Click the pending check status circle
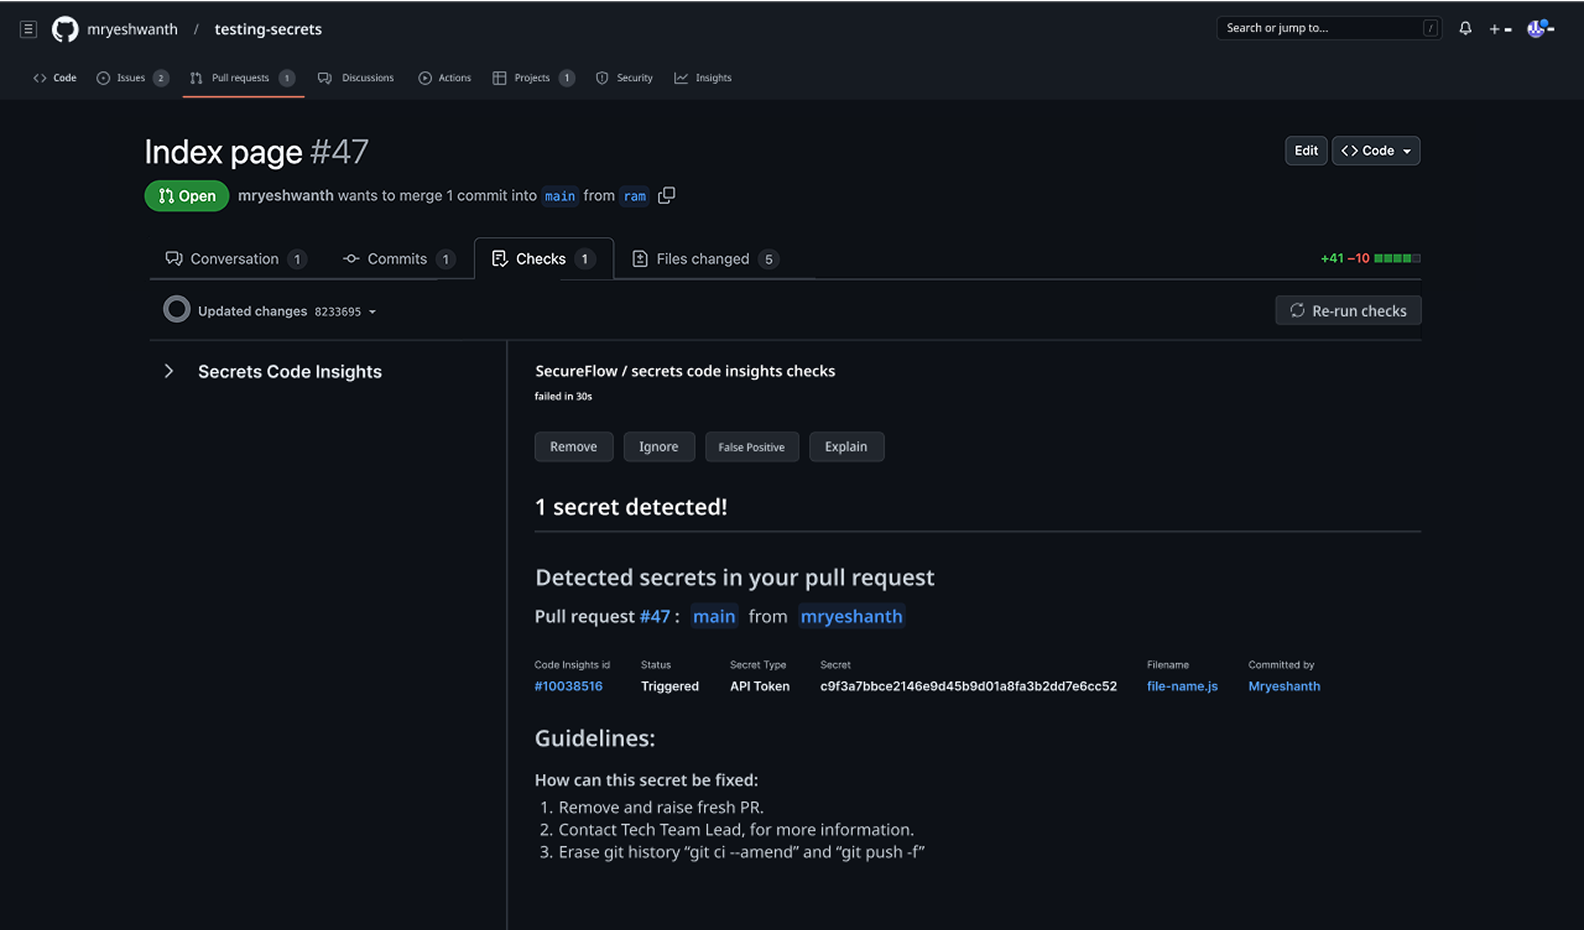The height and width of the screenshot is (930, 1584). (x=176, y=310)
